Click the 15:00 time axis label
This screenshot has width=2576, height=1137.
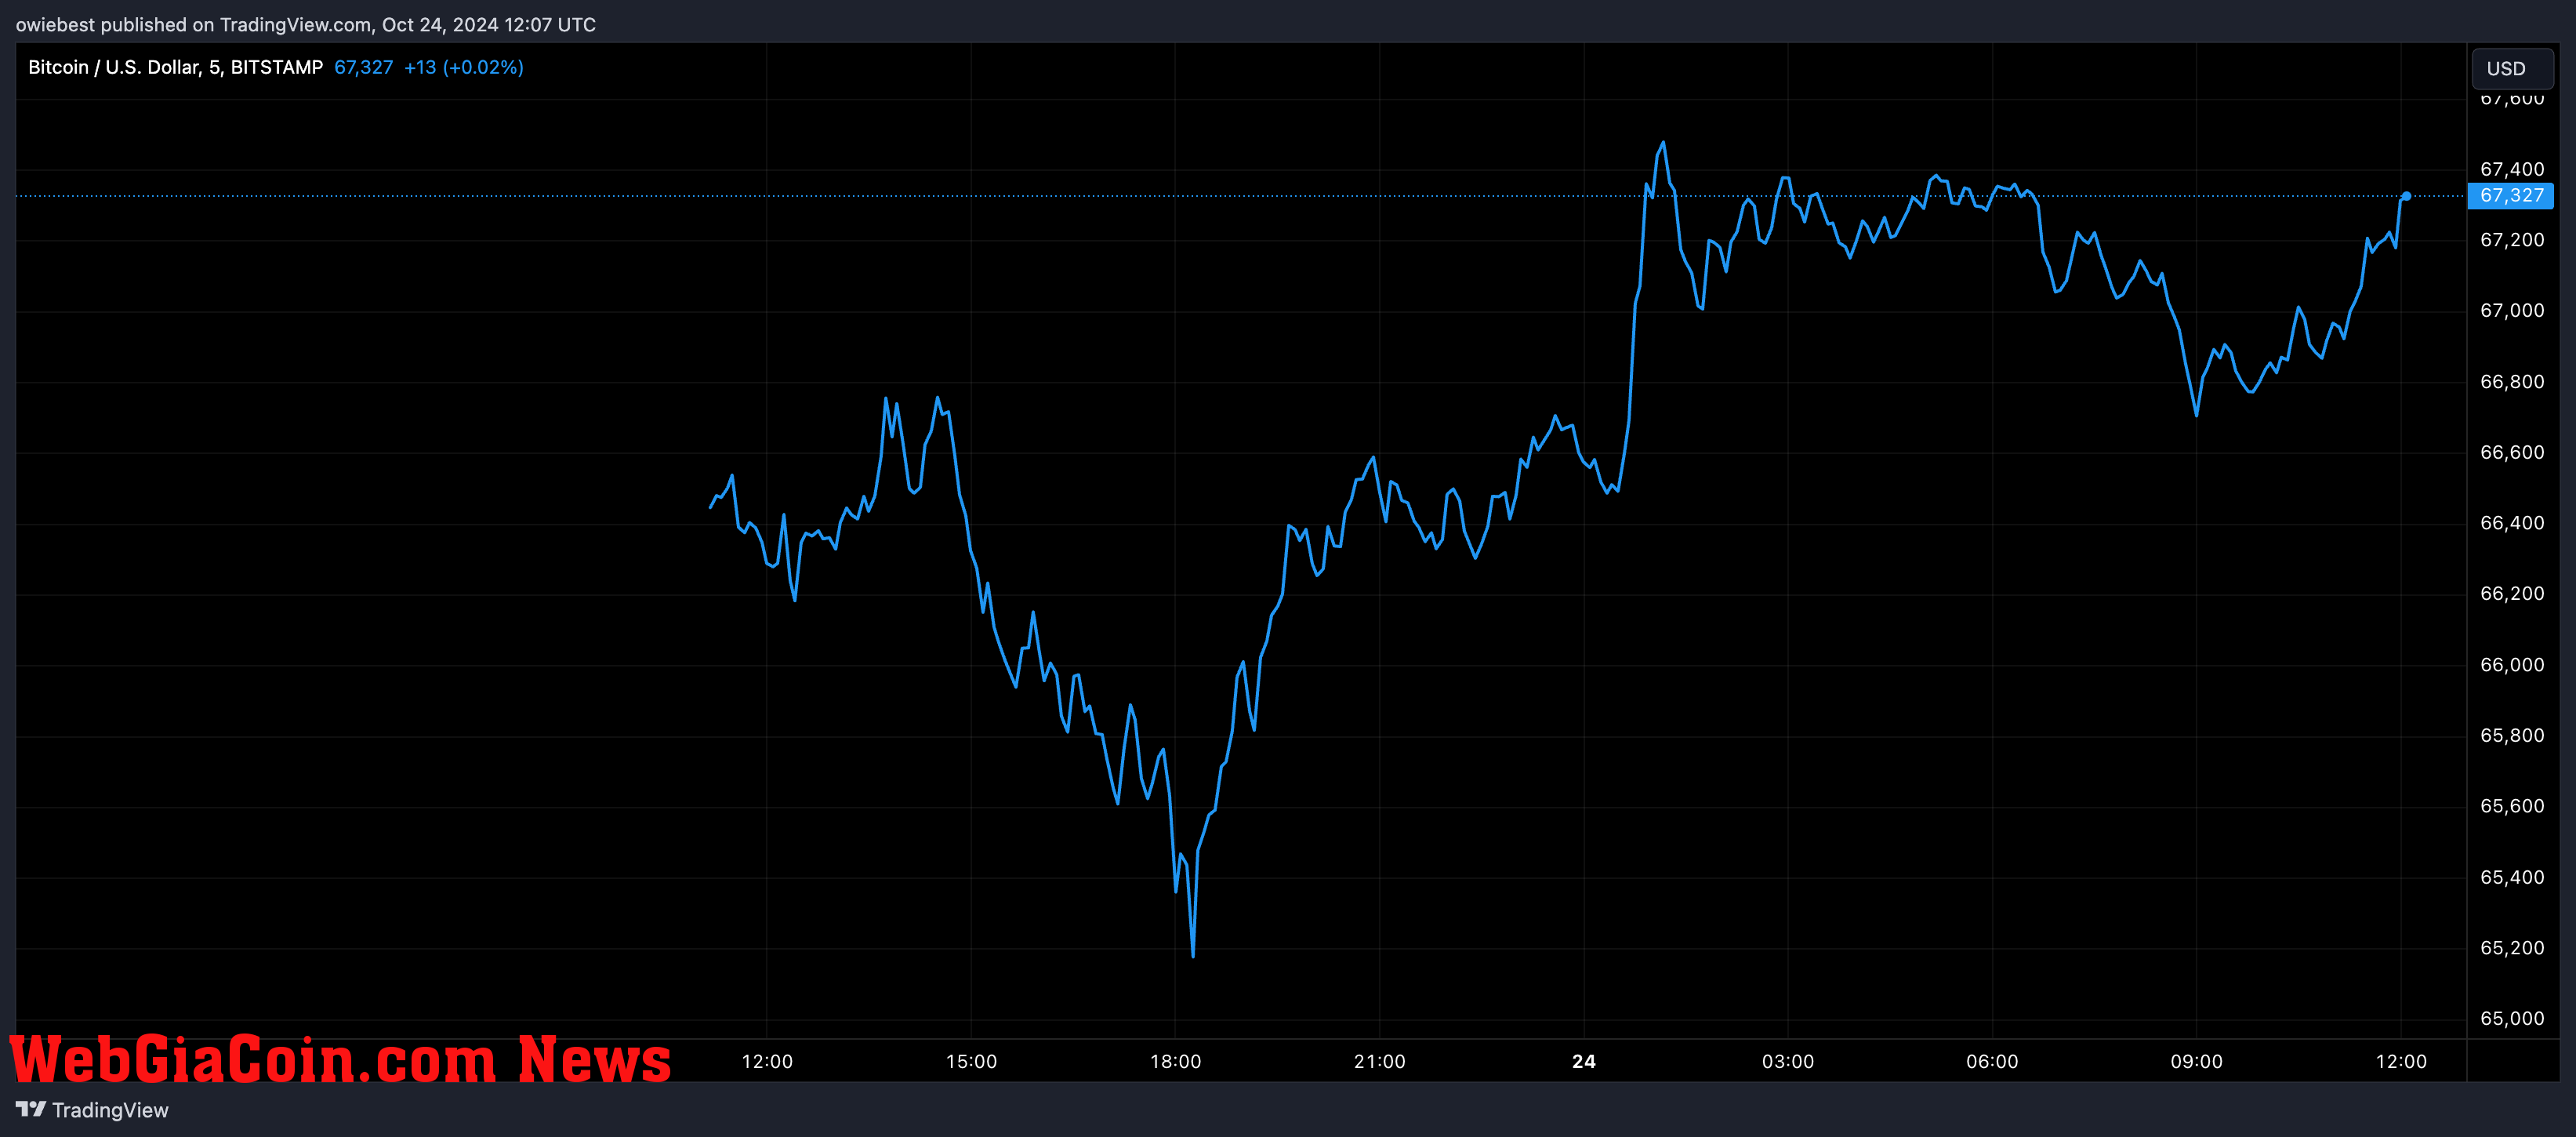pos(971,1061)
